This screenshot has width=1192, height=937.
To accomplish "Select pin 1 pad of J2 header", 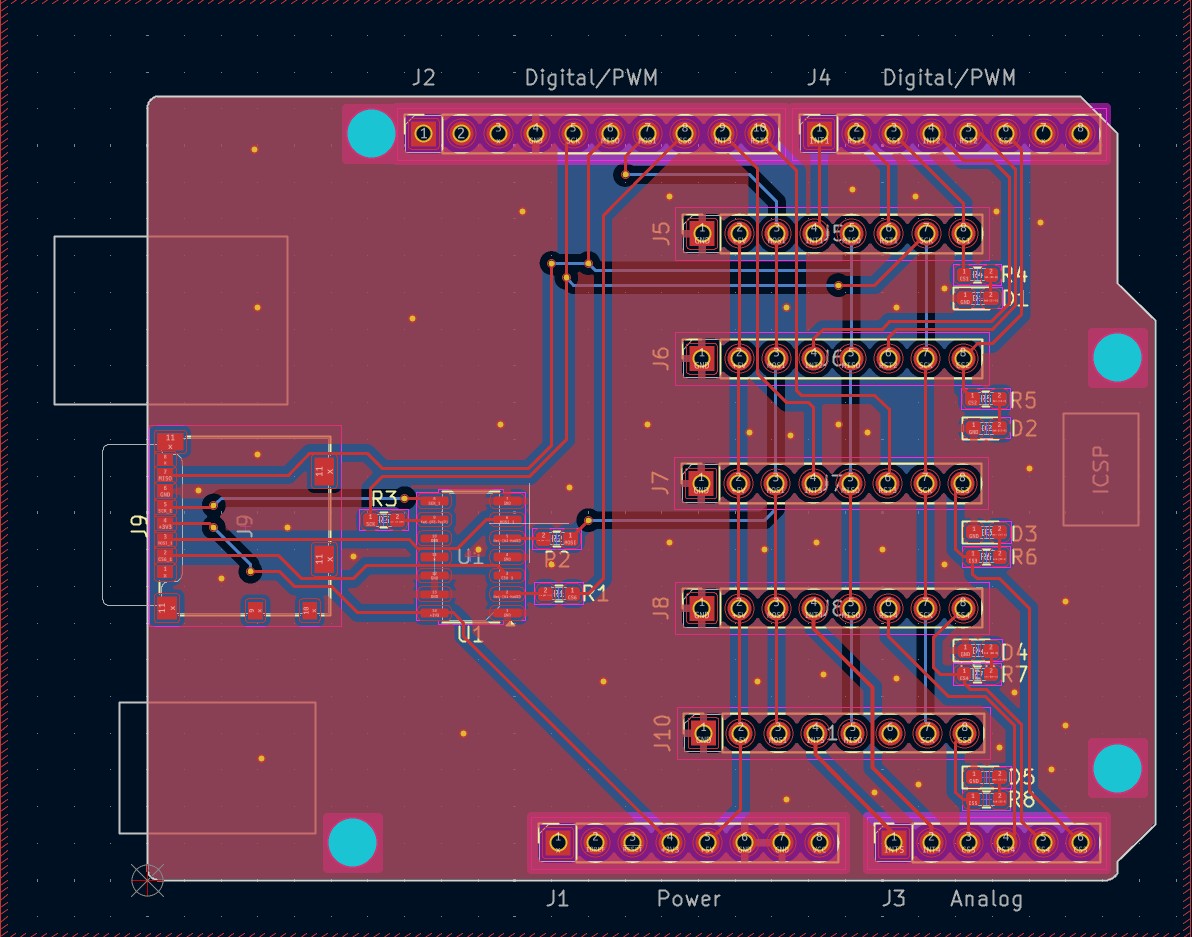I will (x=423, y=133).
